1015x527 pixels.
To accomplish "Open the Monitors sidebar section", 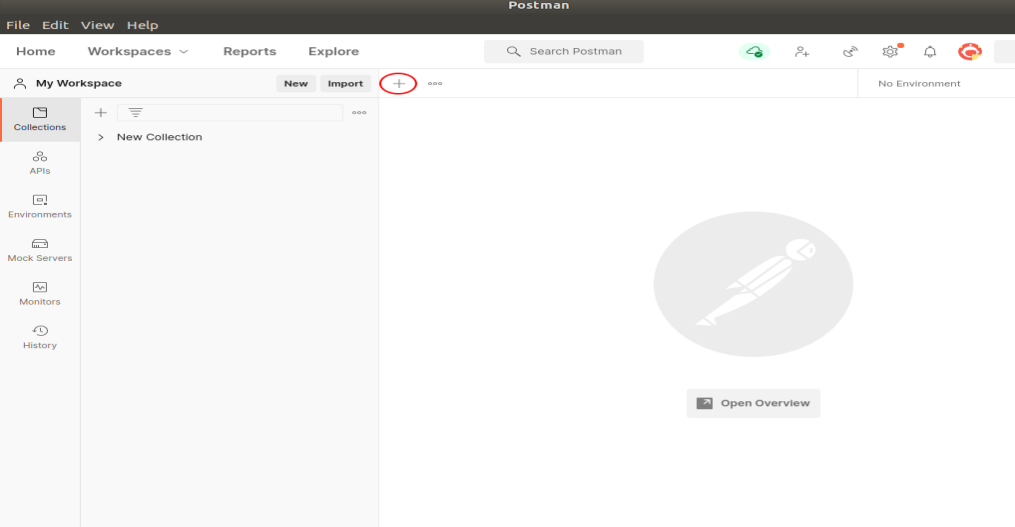I will click(x=40, y=294).
